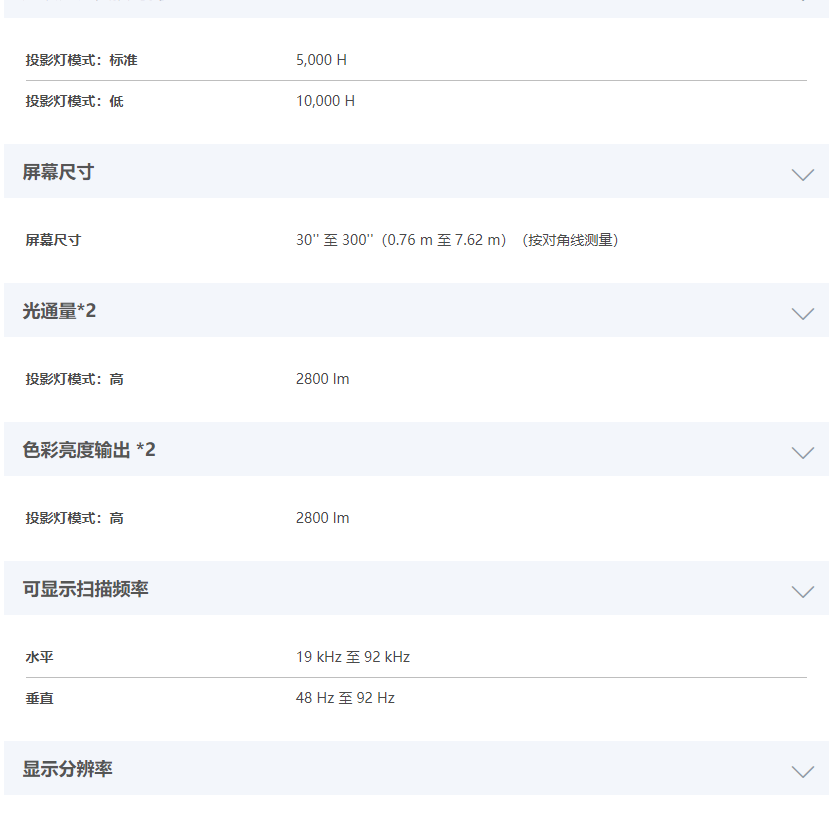834x826 pixels.
Task: Click the 显示分辨率 heading text
Action: pos(68,769)
